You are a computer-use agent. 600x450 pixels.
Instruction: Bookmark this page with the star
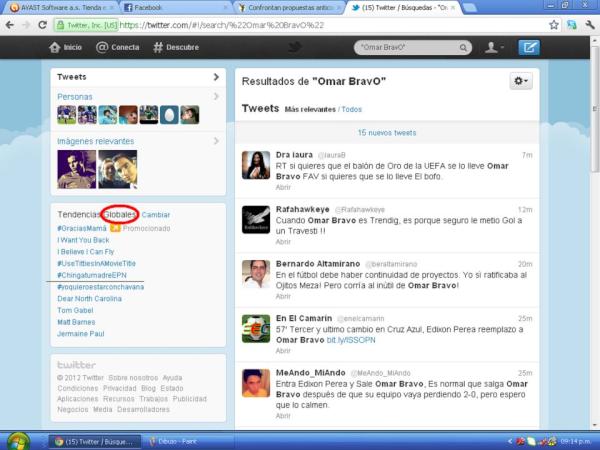coord(554,25)
